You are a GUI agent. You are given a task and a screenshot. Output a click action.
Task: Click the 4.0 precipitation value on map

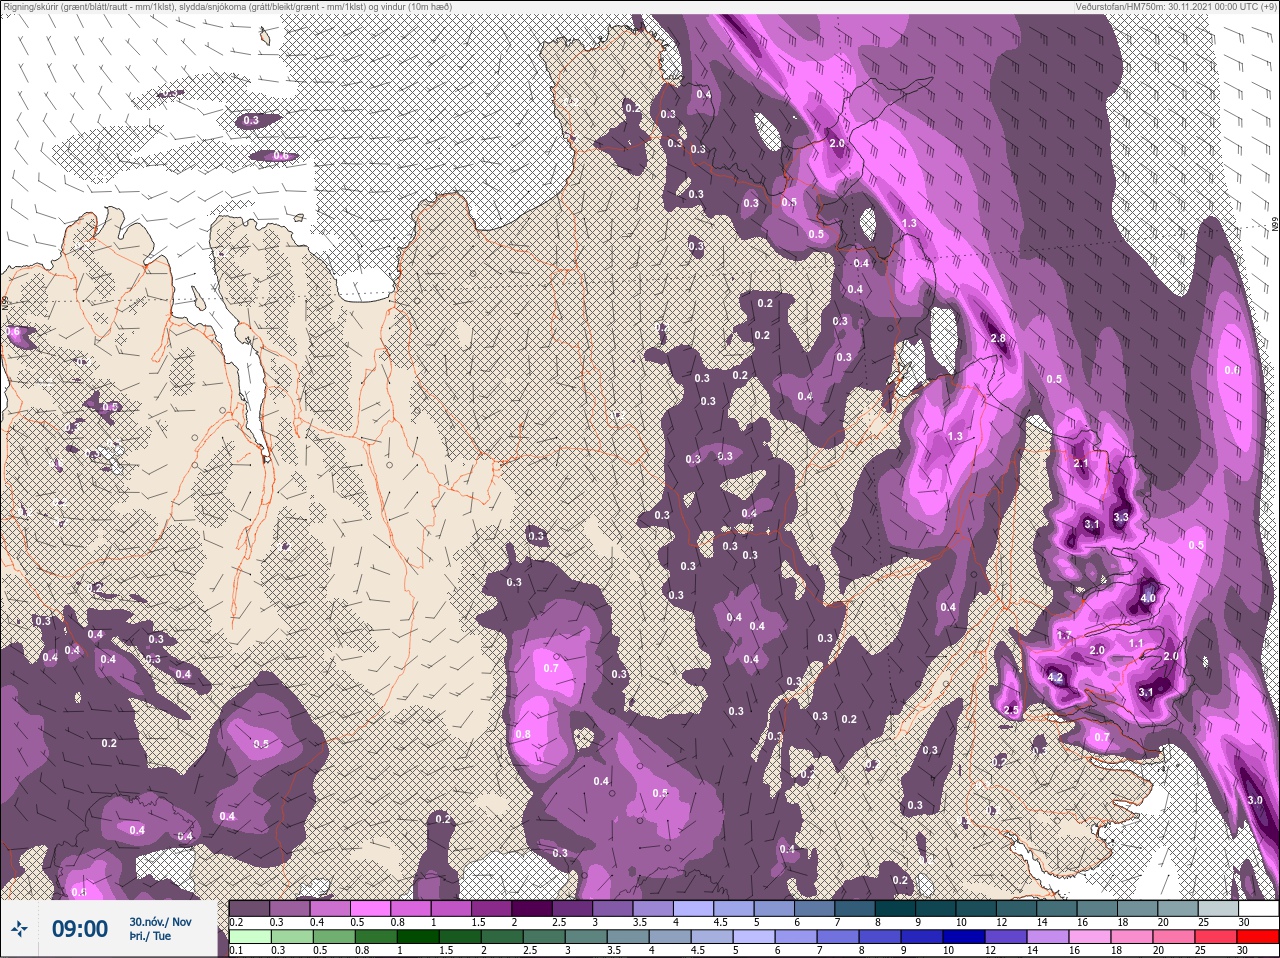point(1148,598)
